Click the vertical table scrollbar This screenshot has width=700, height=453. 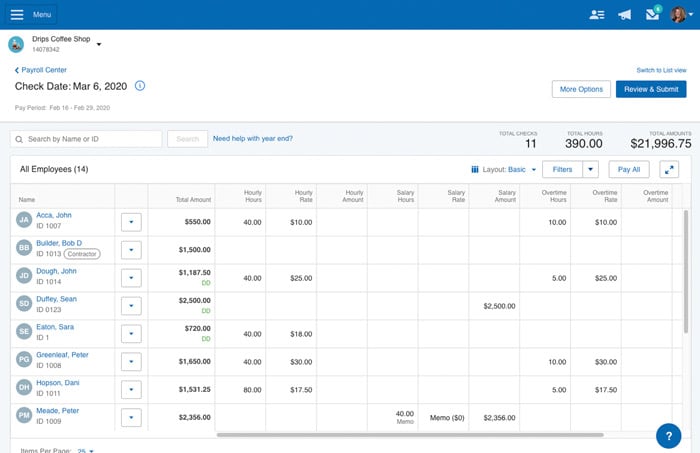tap(686, 271)
